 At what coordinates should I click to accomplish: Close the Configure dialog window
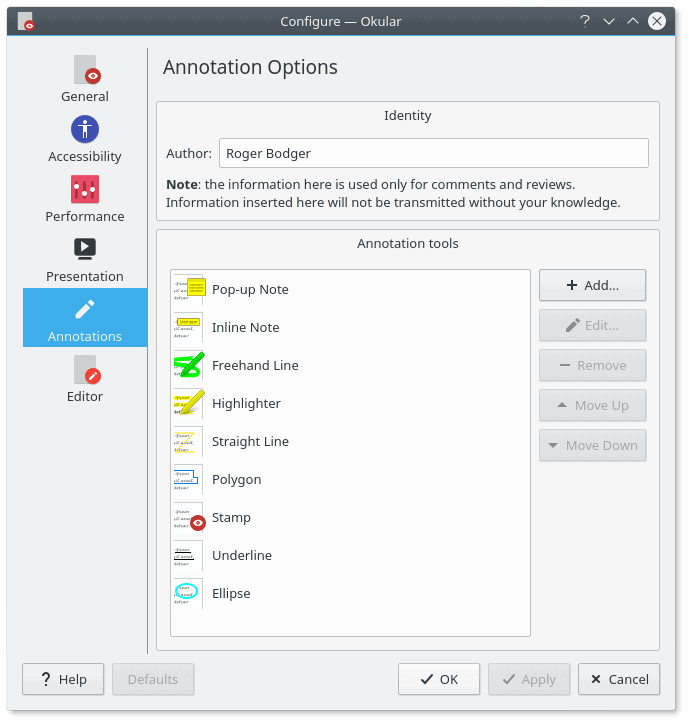click(x=657, y=21)
